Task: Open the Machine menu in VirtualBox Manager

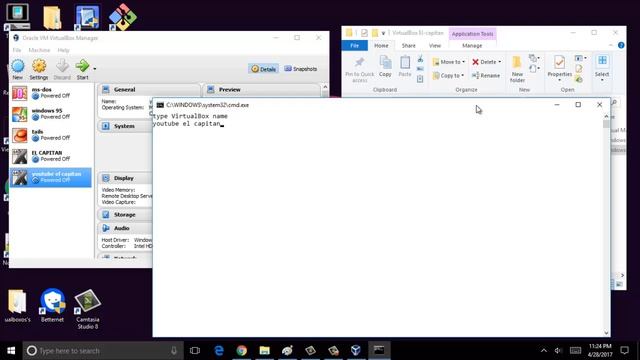Action: pos(39,50)
